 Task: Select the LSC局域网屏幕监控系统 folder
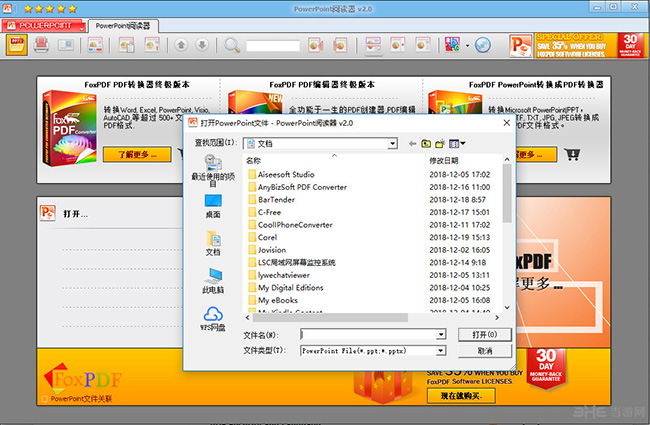[291, 262]
